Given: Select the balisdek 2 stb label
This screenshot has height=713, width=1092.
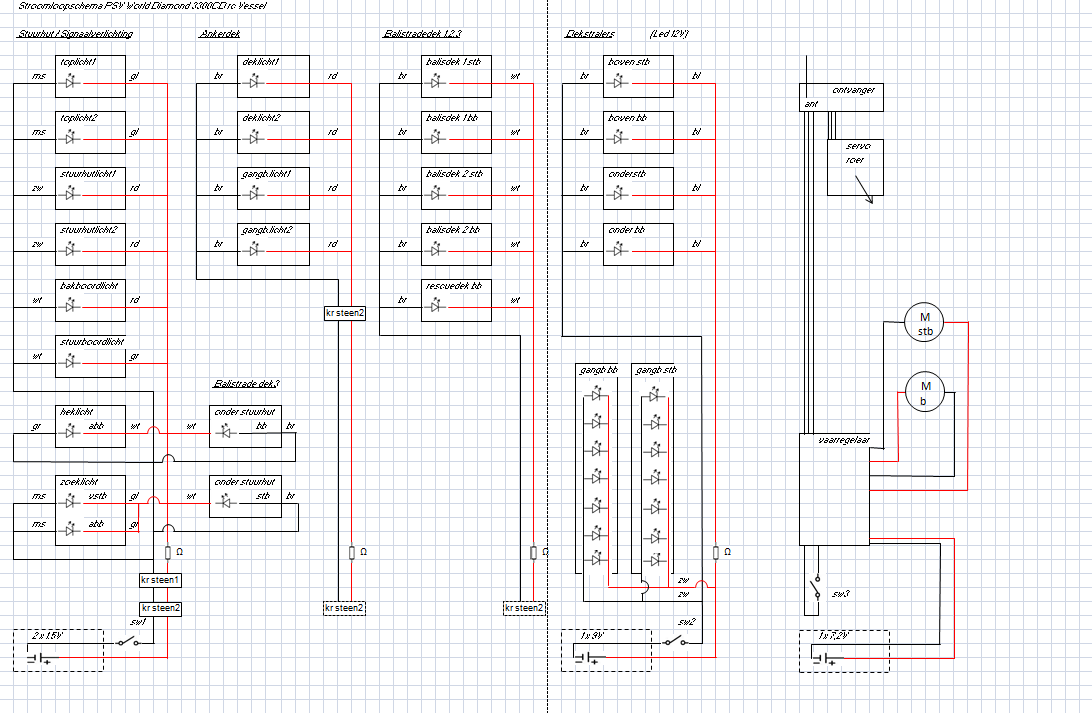Looking at the screenshot, I should click(x=454, y=173).
